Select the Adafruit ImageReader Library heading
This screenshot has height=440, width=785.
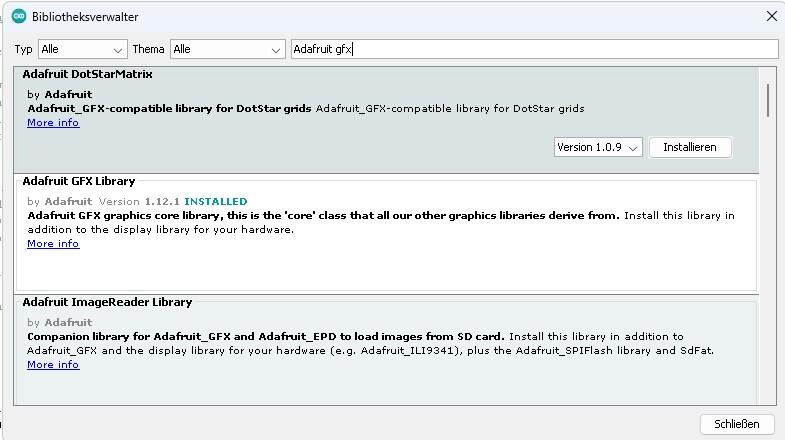pos(107,302)
